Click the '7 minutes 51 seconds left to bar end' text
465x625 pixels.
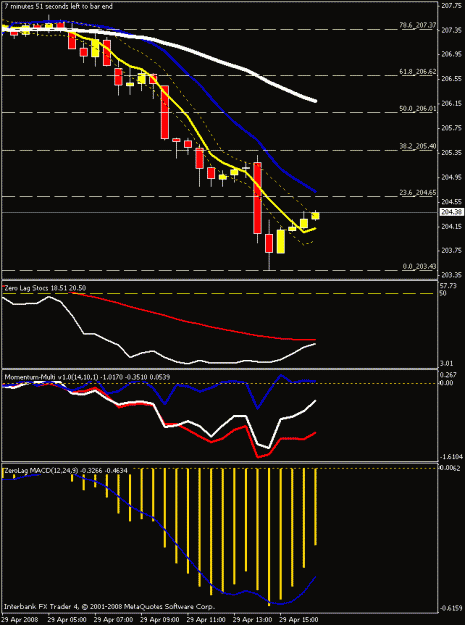click(x=58, y=6)
